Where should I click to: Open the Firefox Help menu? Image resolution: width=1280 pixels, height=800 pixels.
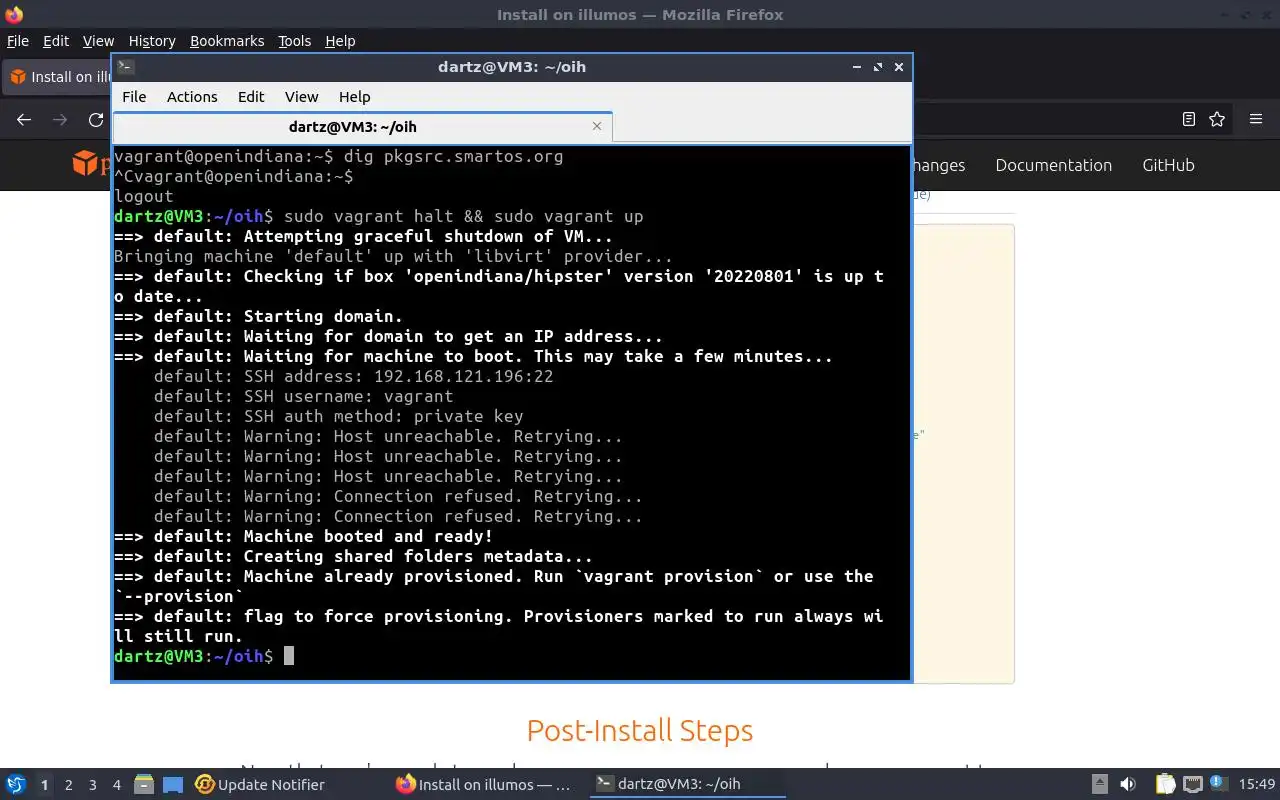340,41
